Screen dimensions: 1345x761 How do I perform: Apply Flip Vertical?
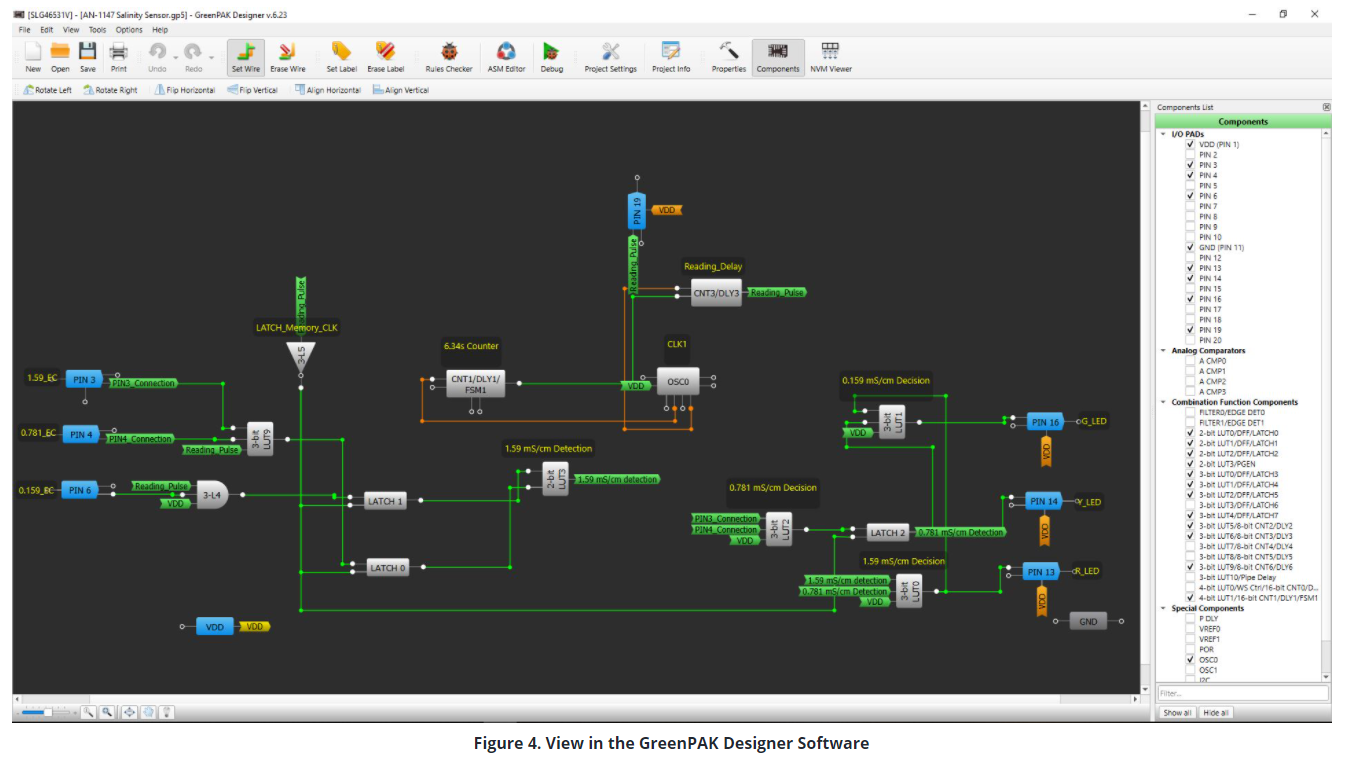(252, 90)
